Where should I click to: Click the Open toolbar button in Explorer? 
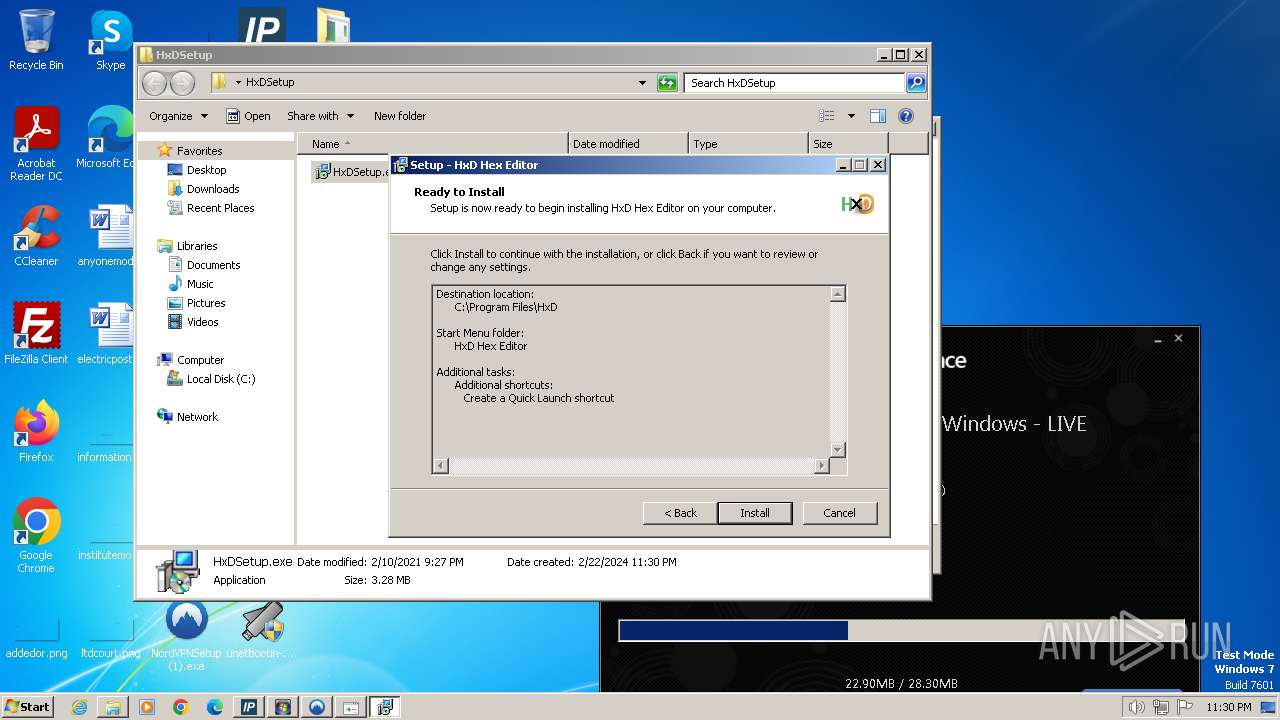point(248,116)
